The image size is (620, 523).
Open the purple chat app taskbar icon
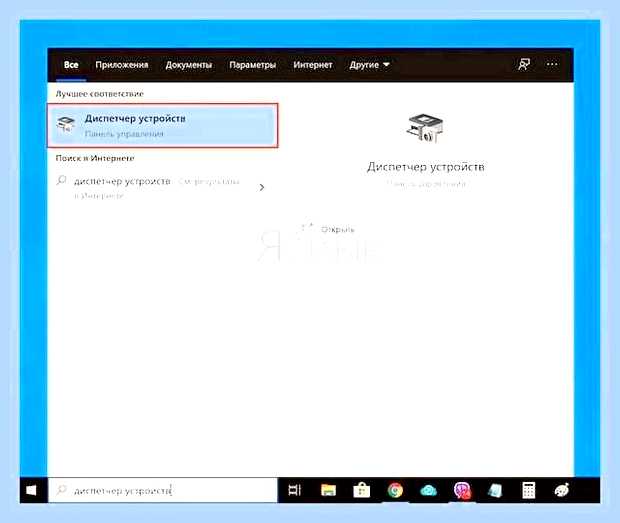click(x=462, y=491)
